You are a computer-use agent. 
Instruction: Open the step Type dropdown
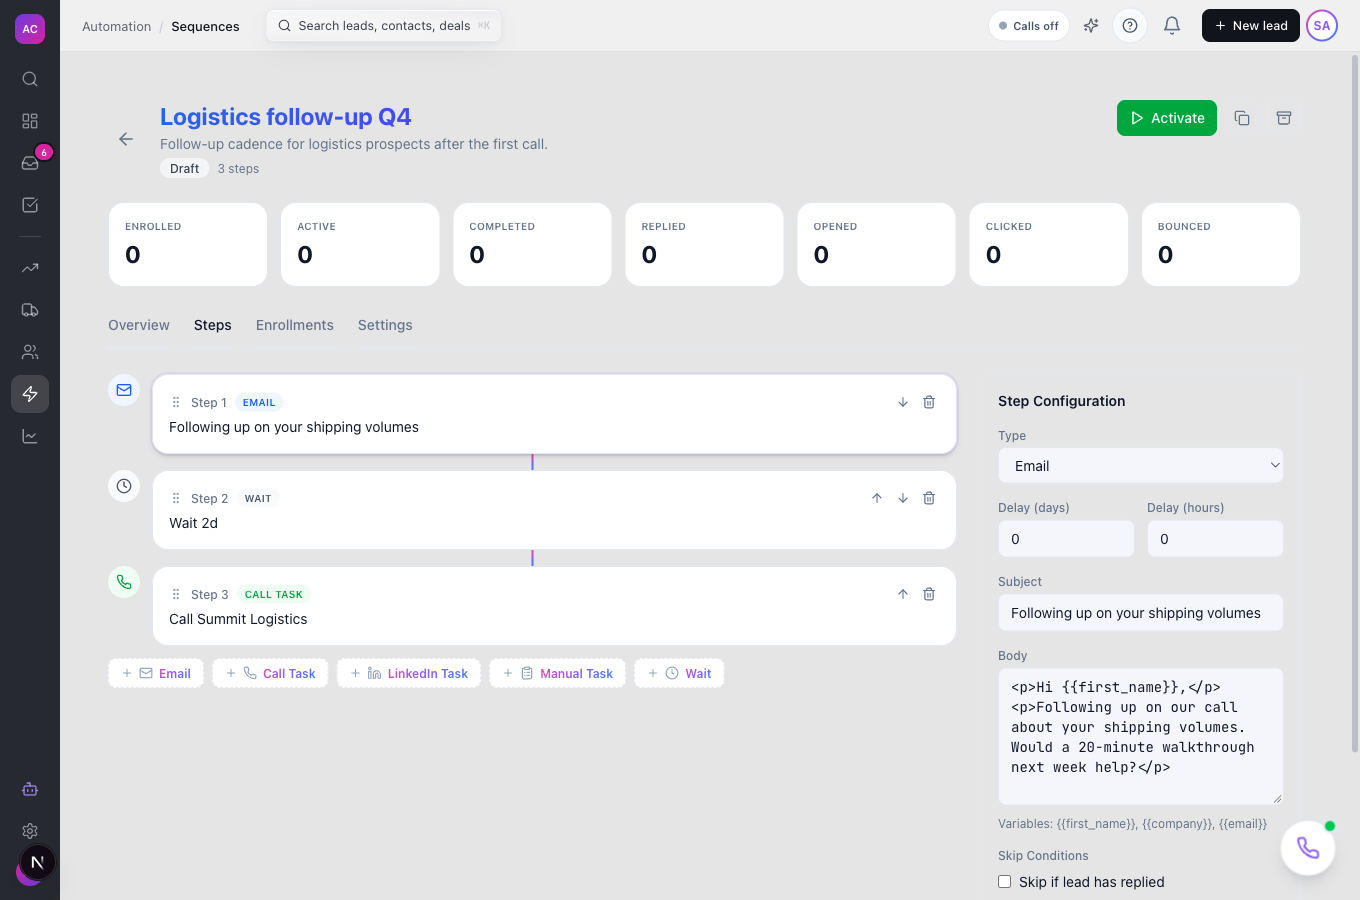point(1140,466)
